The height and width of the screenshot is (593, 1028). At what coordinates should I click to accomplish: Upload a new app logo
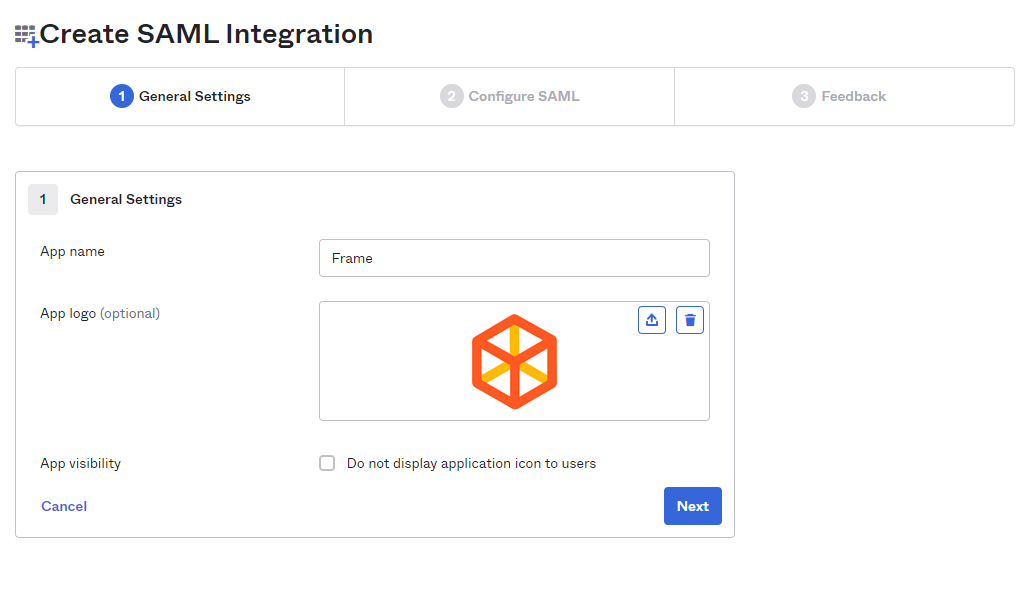coord(651,319)
